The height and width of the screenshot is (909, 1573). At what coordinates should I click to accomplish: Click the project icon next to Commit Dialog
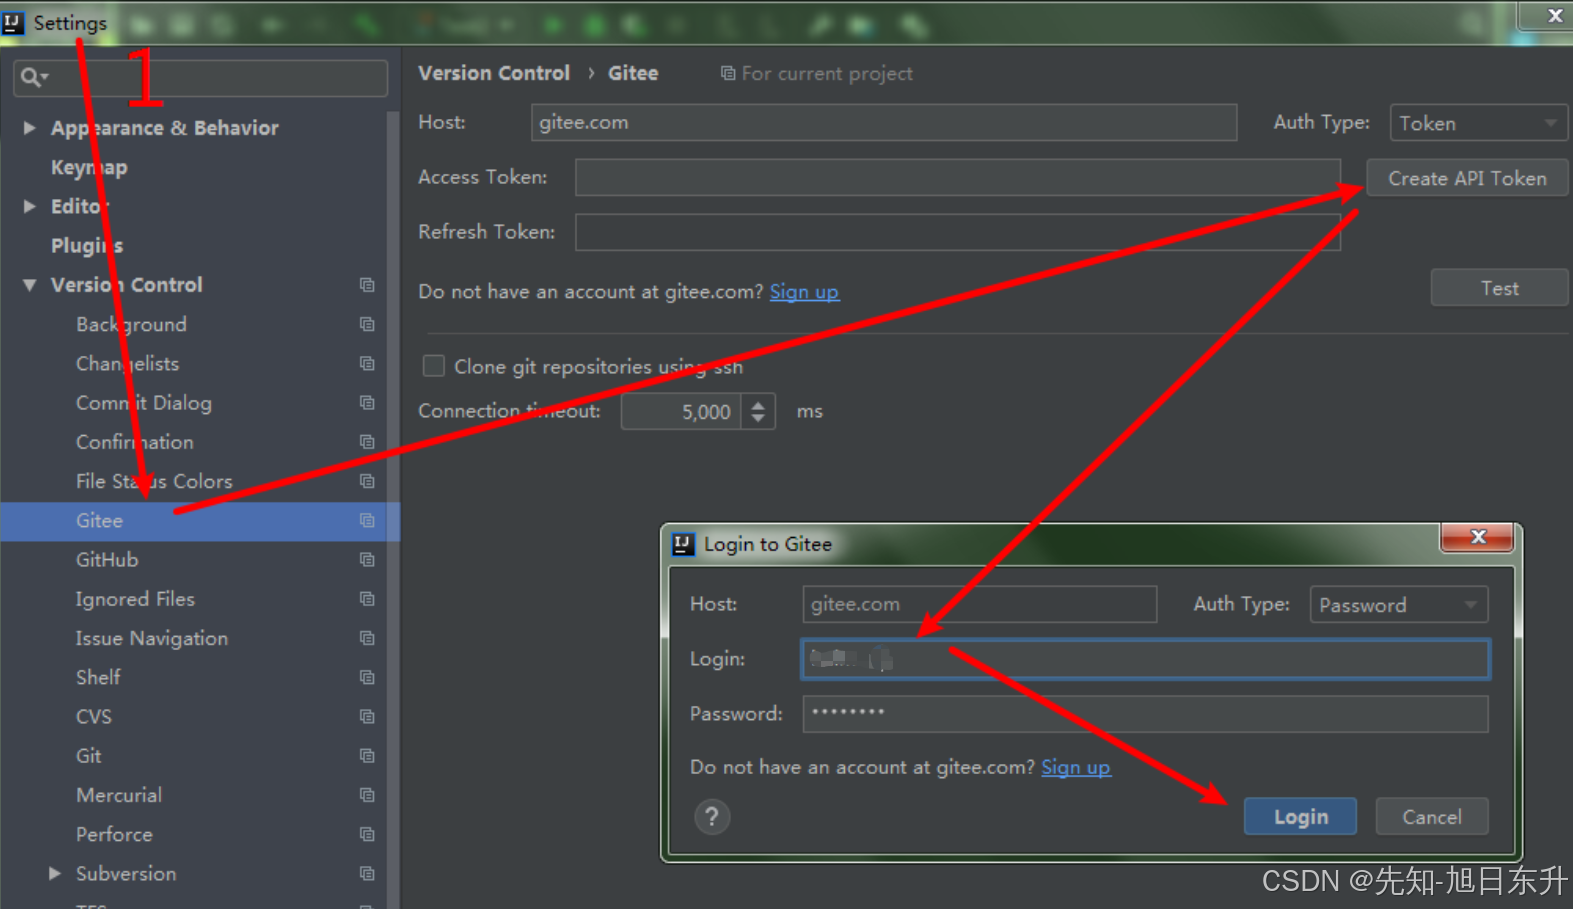[x=367, y=402]
